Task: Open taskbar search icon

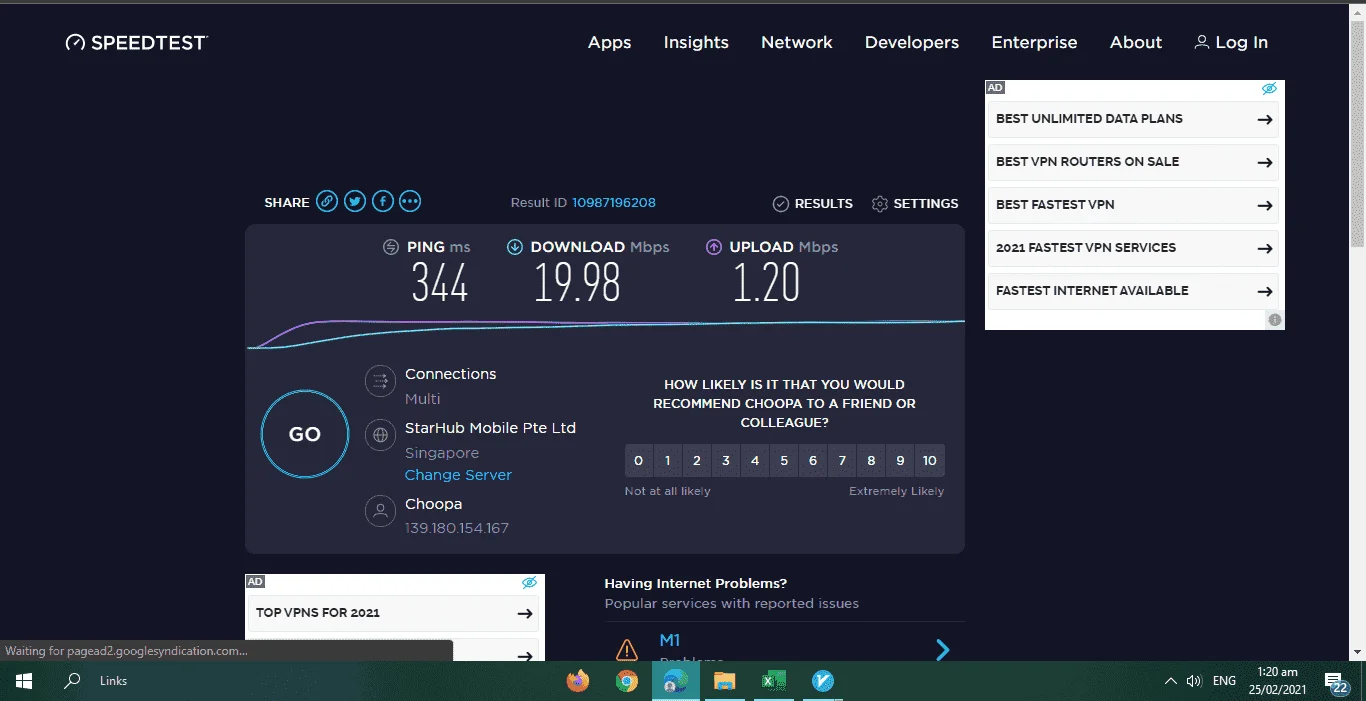Action: (x=72, y=681)
